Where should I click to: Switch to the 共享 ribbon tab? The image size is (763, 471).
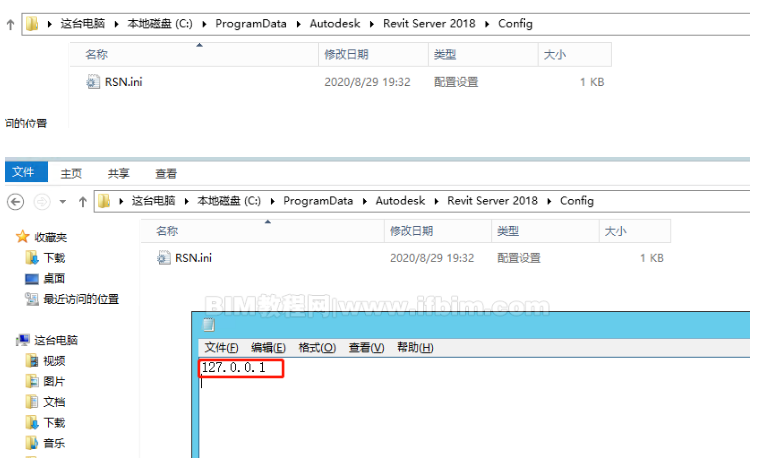click(118, 173)
